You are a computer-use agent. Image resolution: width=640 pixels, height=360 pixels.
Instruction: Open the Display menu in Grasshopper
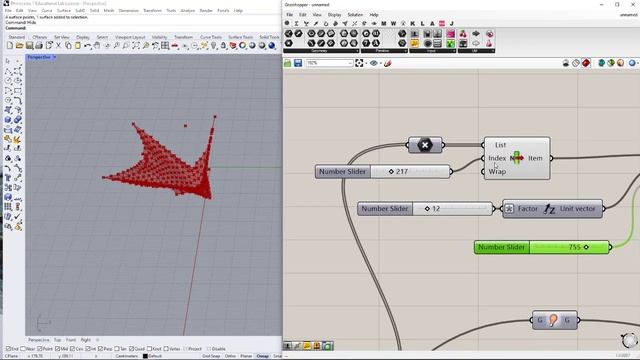pos(334,15)
